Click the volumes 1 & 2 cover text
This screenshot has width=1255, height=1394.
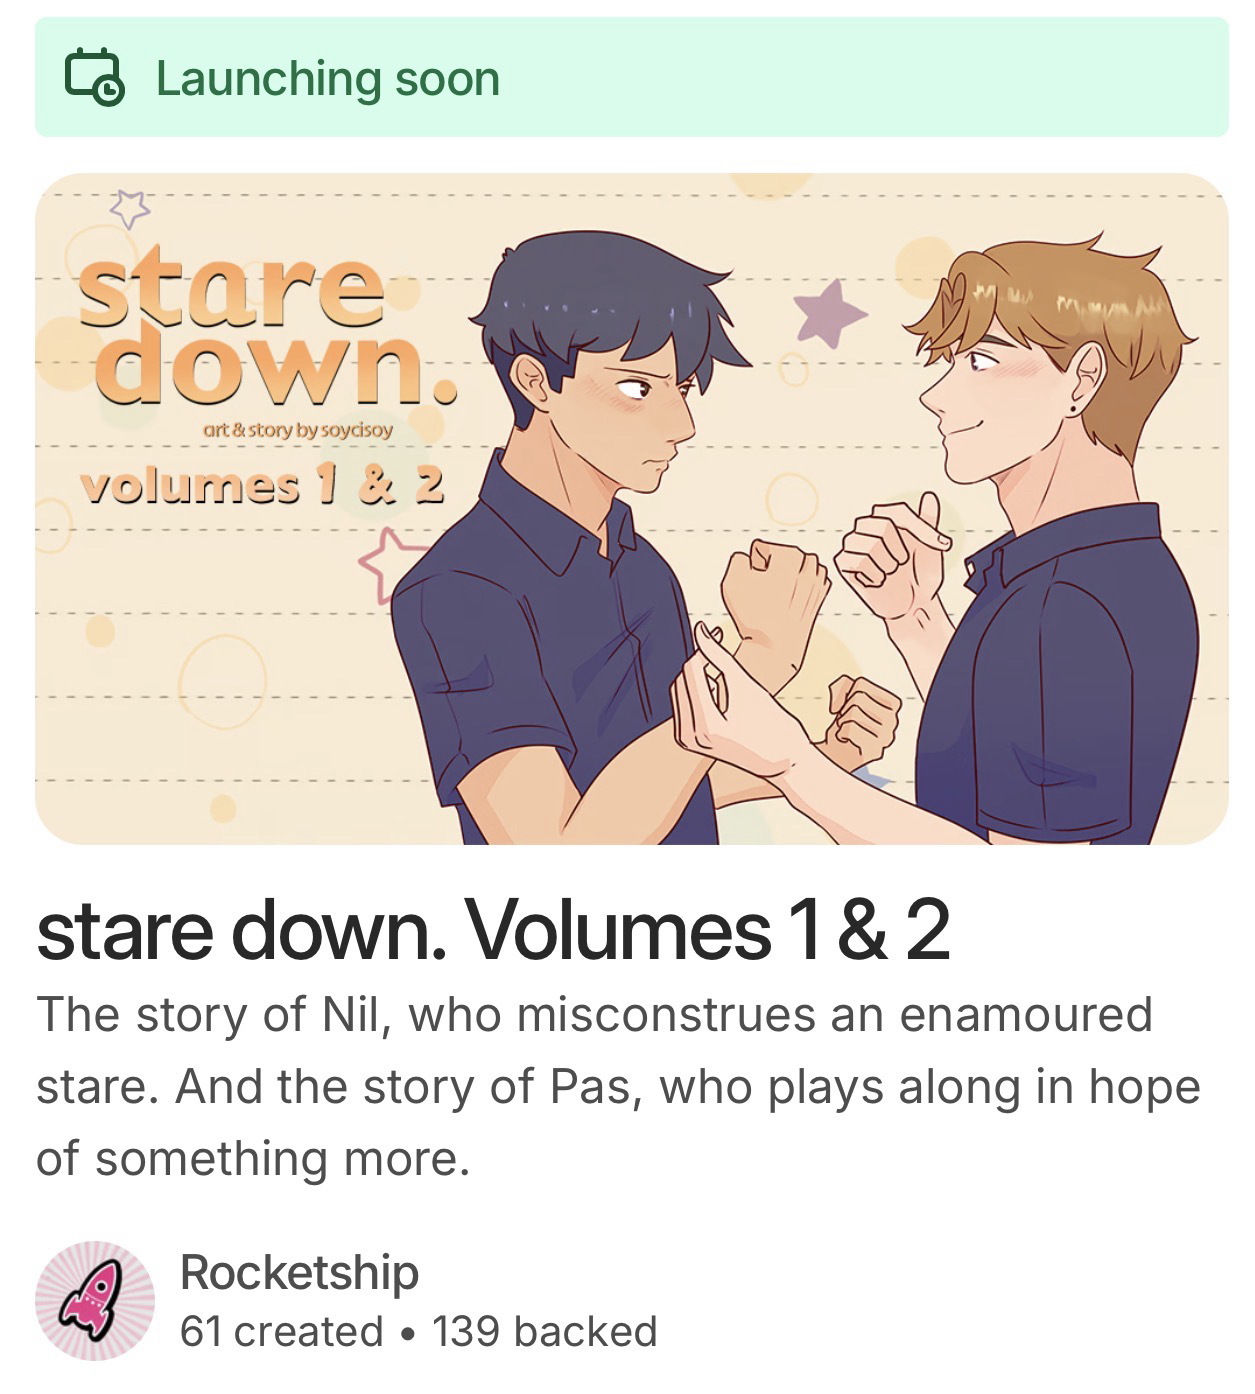(262, 485)
